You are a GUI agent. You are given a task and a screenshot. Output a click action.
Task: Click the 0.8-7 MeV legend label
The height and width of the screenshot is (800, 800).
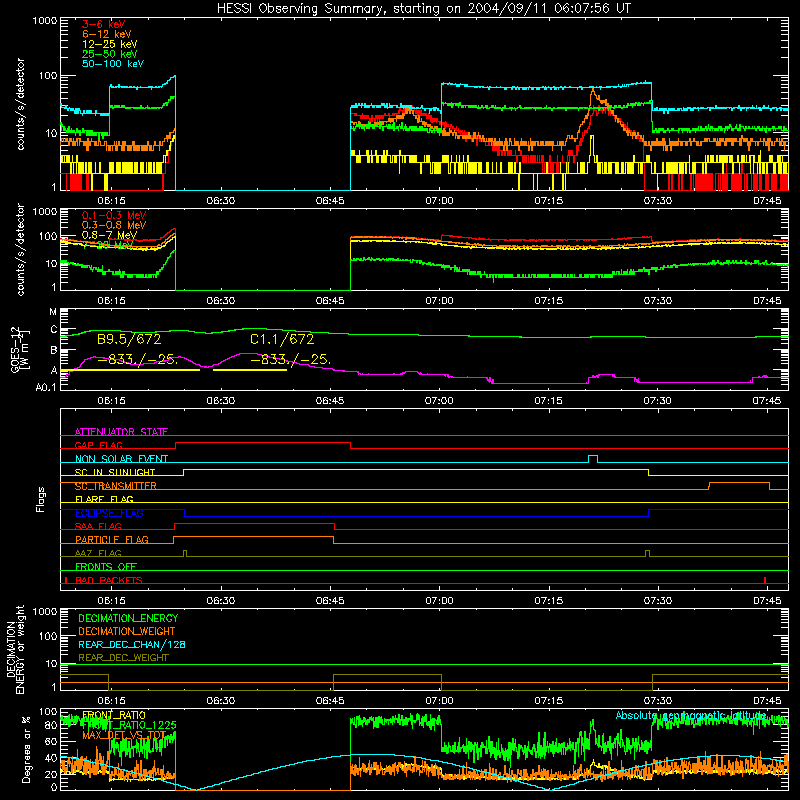[x=110, y=235]
